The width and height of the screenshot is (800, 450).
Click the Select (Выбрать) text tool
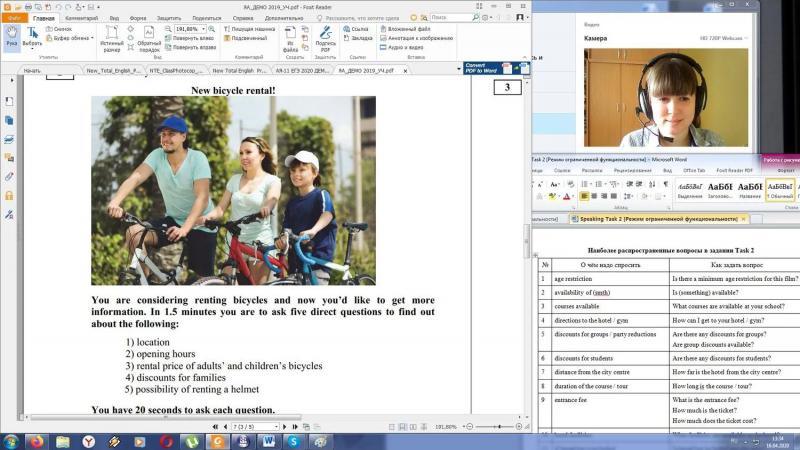32,37
